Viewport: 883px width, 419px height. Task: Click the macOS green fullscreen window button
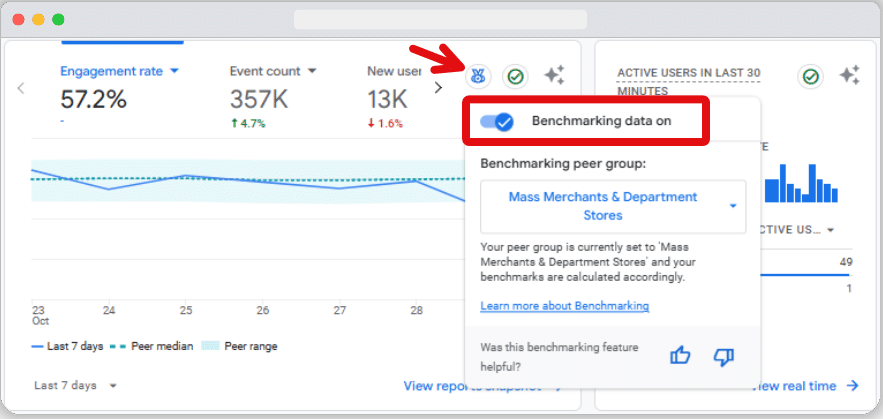tap(58, 20)
